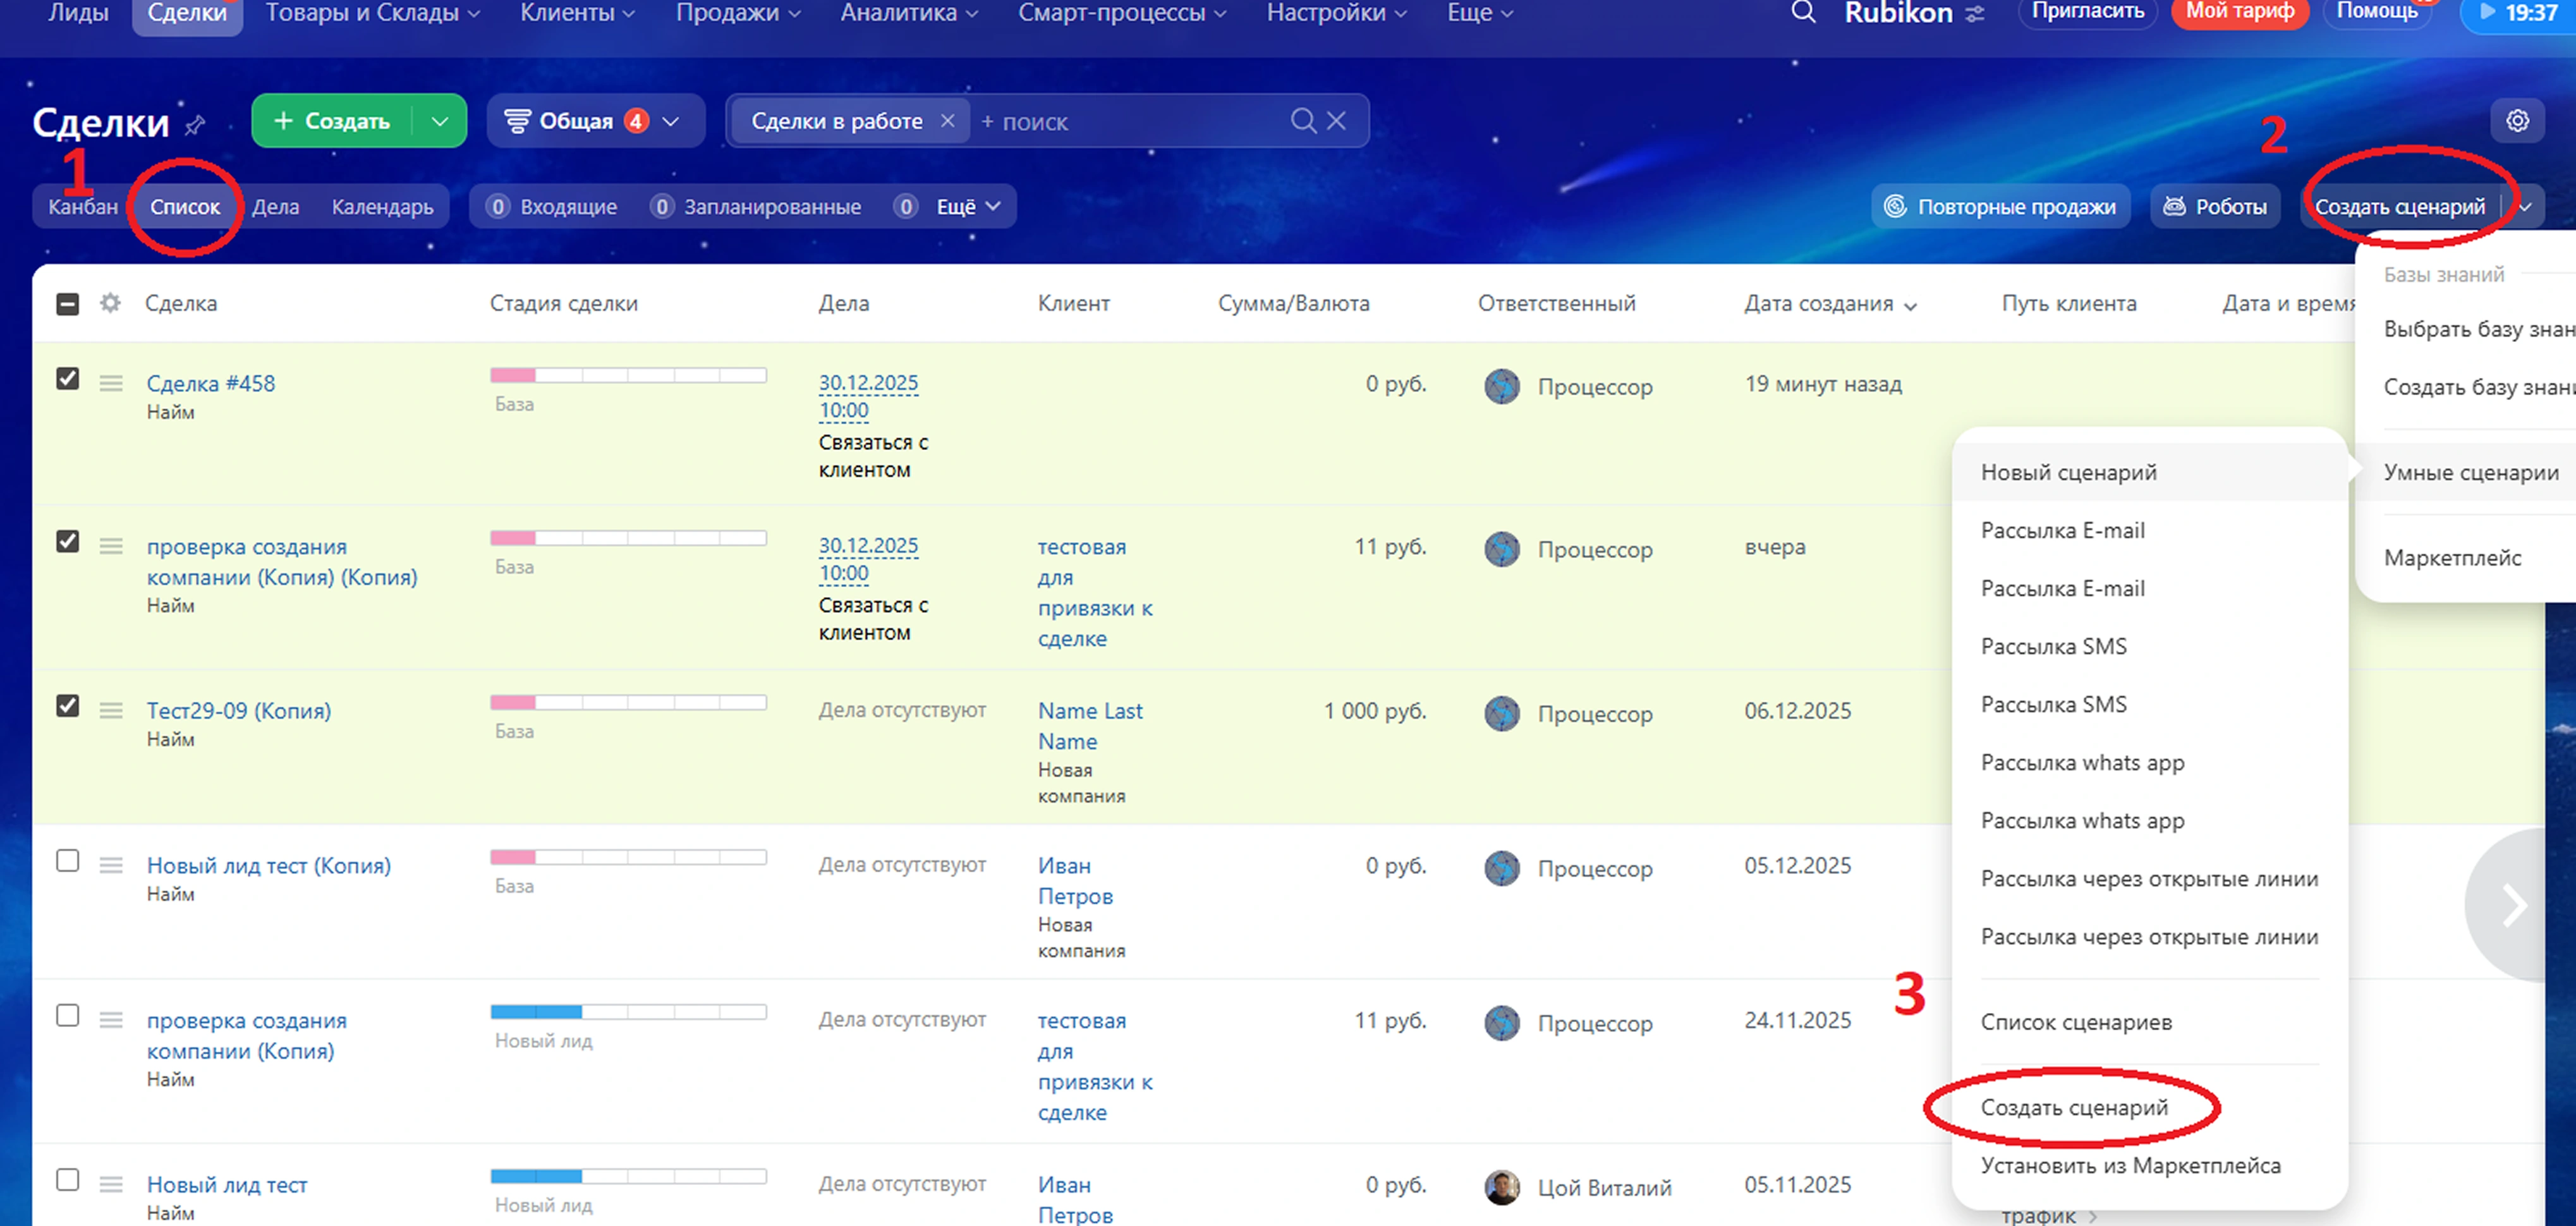The width and height of the screenshot is (2576, 1226).
Task: Click the Роботы button
Action: [x=2215, y=207]
